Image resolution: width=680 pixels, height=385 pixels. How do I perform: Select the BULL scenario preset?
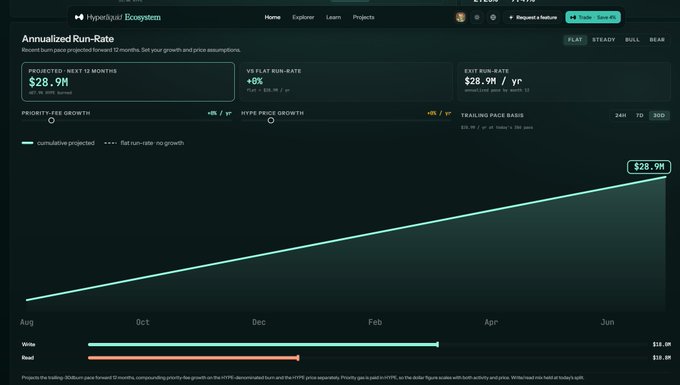632,40
